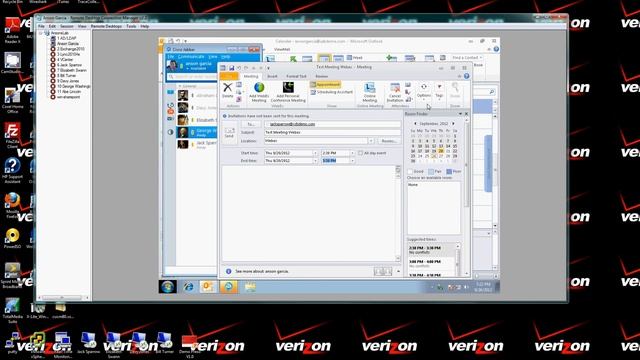Screen dimensions: 640x360
Task: Open the Adobe Reader desktop icon
Action: coord(12,30)
